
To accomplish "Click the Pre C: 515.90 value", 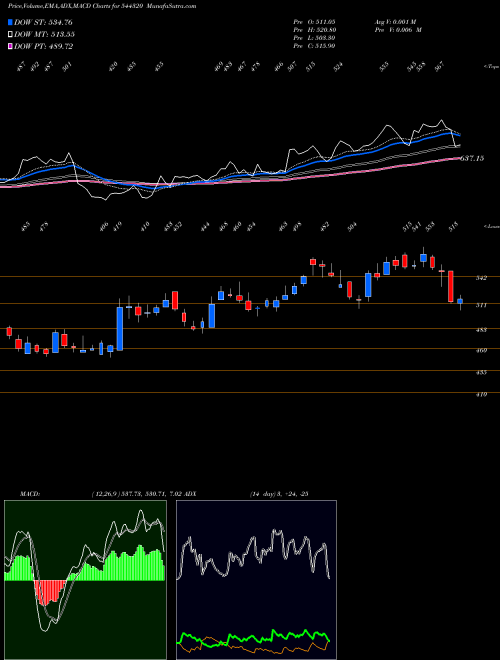I will [314, 46].
